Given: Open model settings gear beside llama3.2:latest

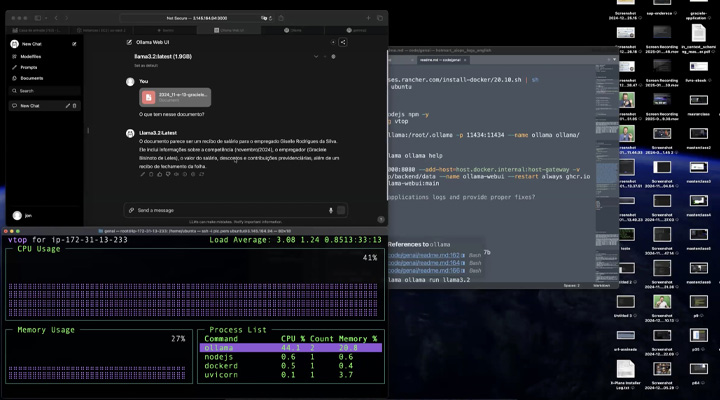Looking at the screenshot, I should pyautogui.click(x=333, y=57).
